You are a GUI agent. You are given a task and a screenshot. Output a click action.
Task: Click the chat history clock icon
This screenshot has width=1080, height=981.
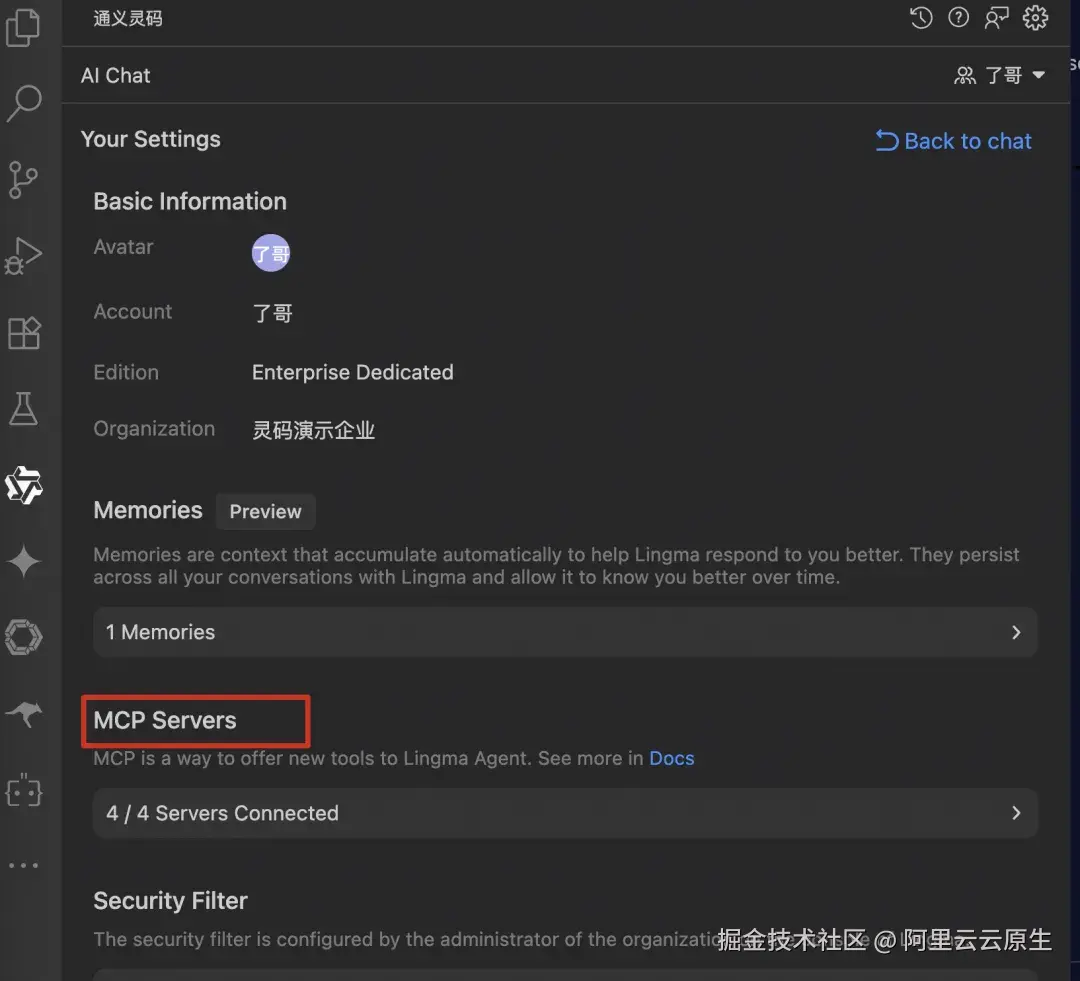pos(921,17)
